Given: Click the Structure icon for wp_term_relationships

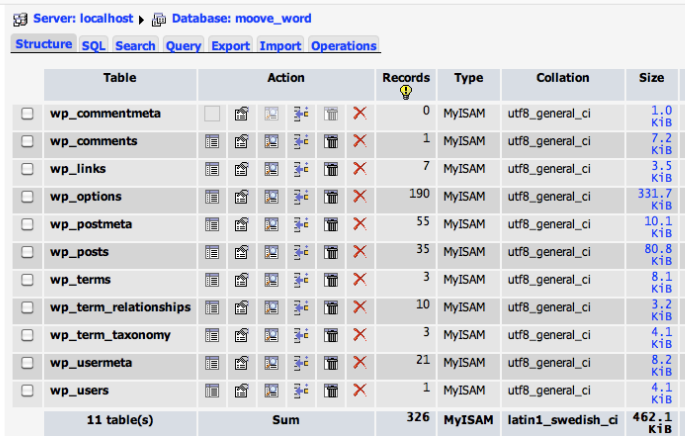Looking at the screenshot, I should pyautogui.click(x=242, y=308).
